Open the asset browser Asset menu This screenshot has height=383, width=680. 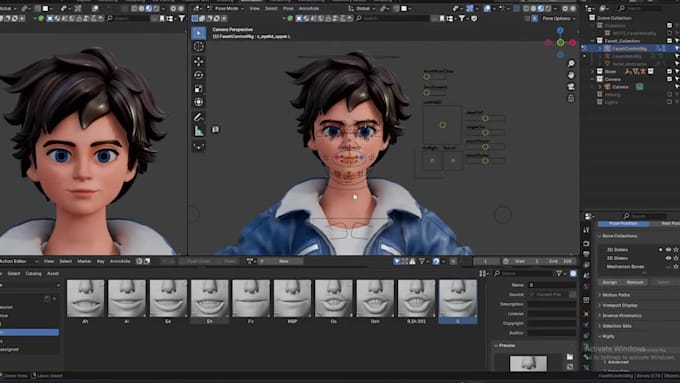point(52,274)
